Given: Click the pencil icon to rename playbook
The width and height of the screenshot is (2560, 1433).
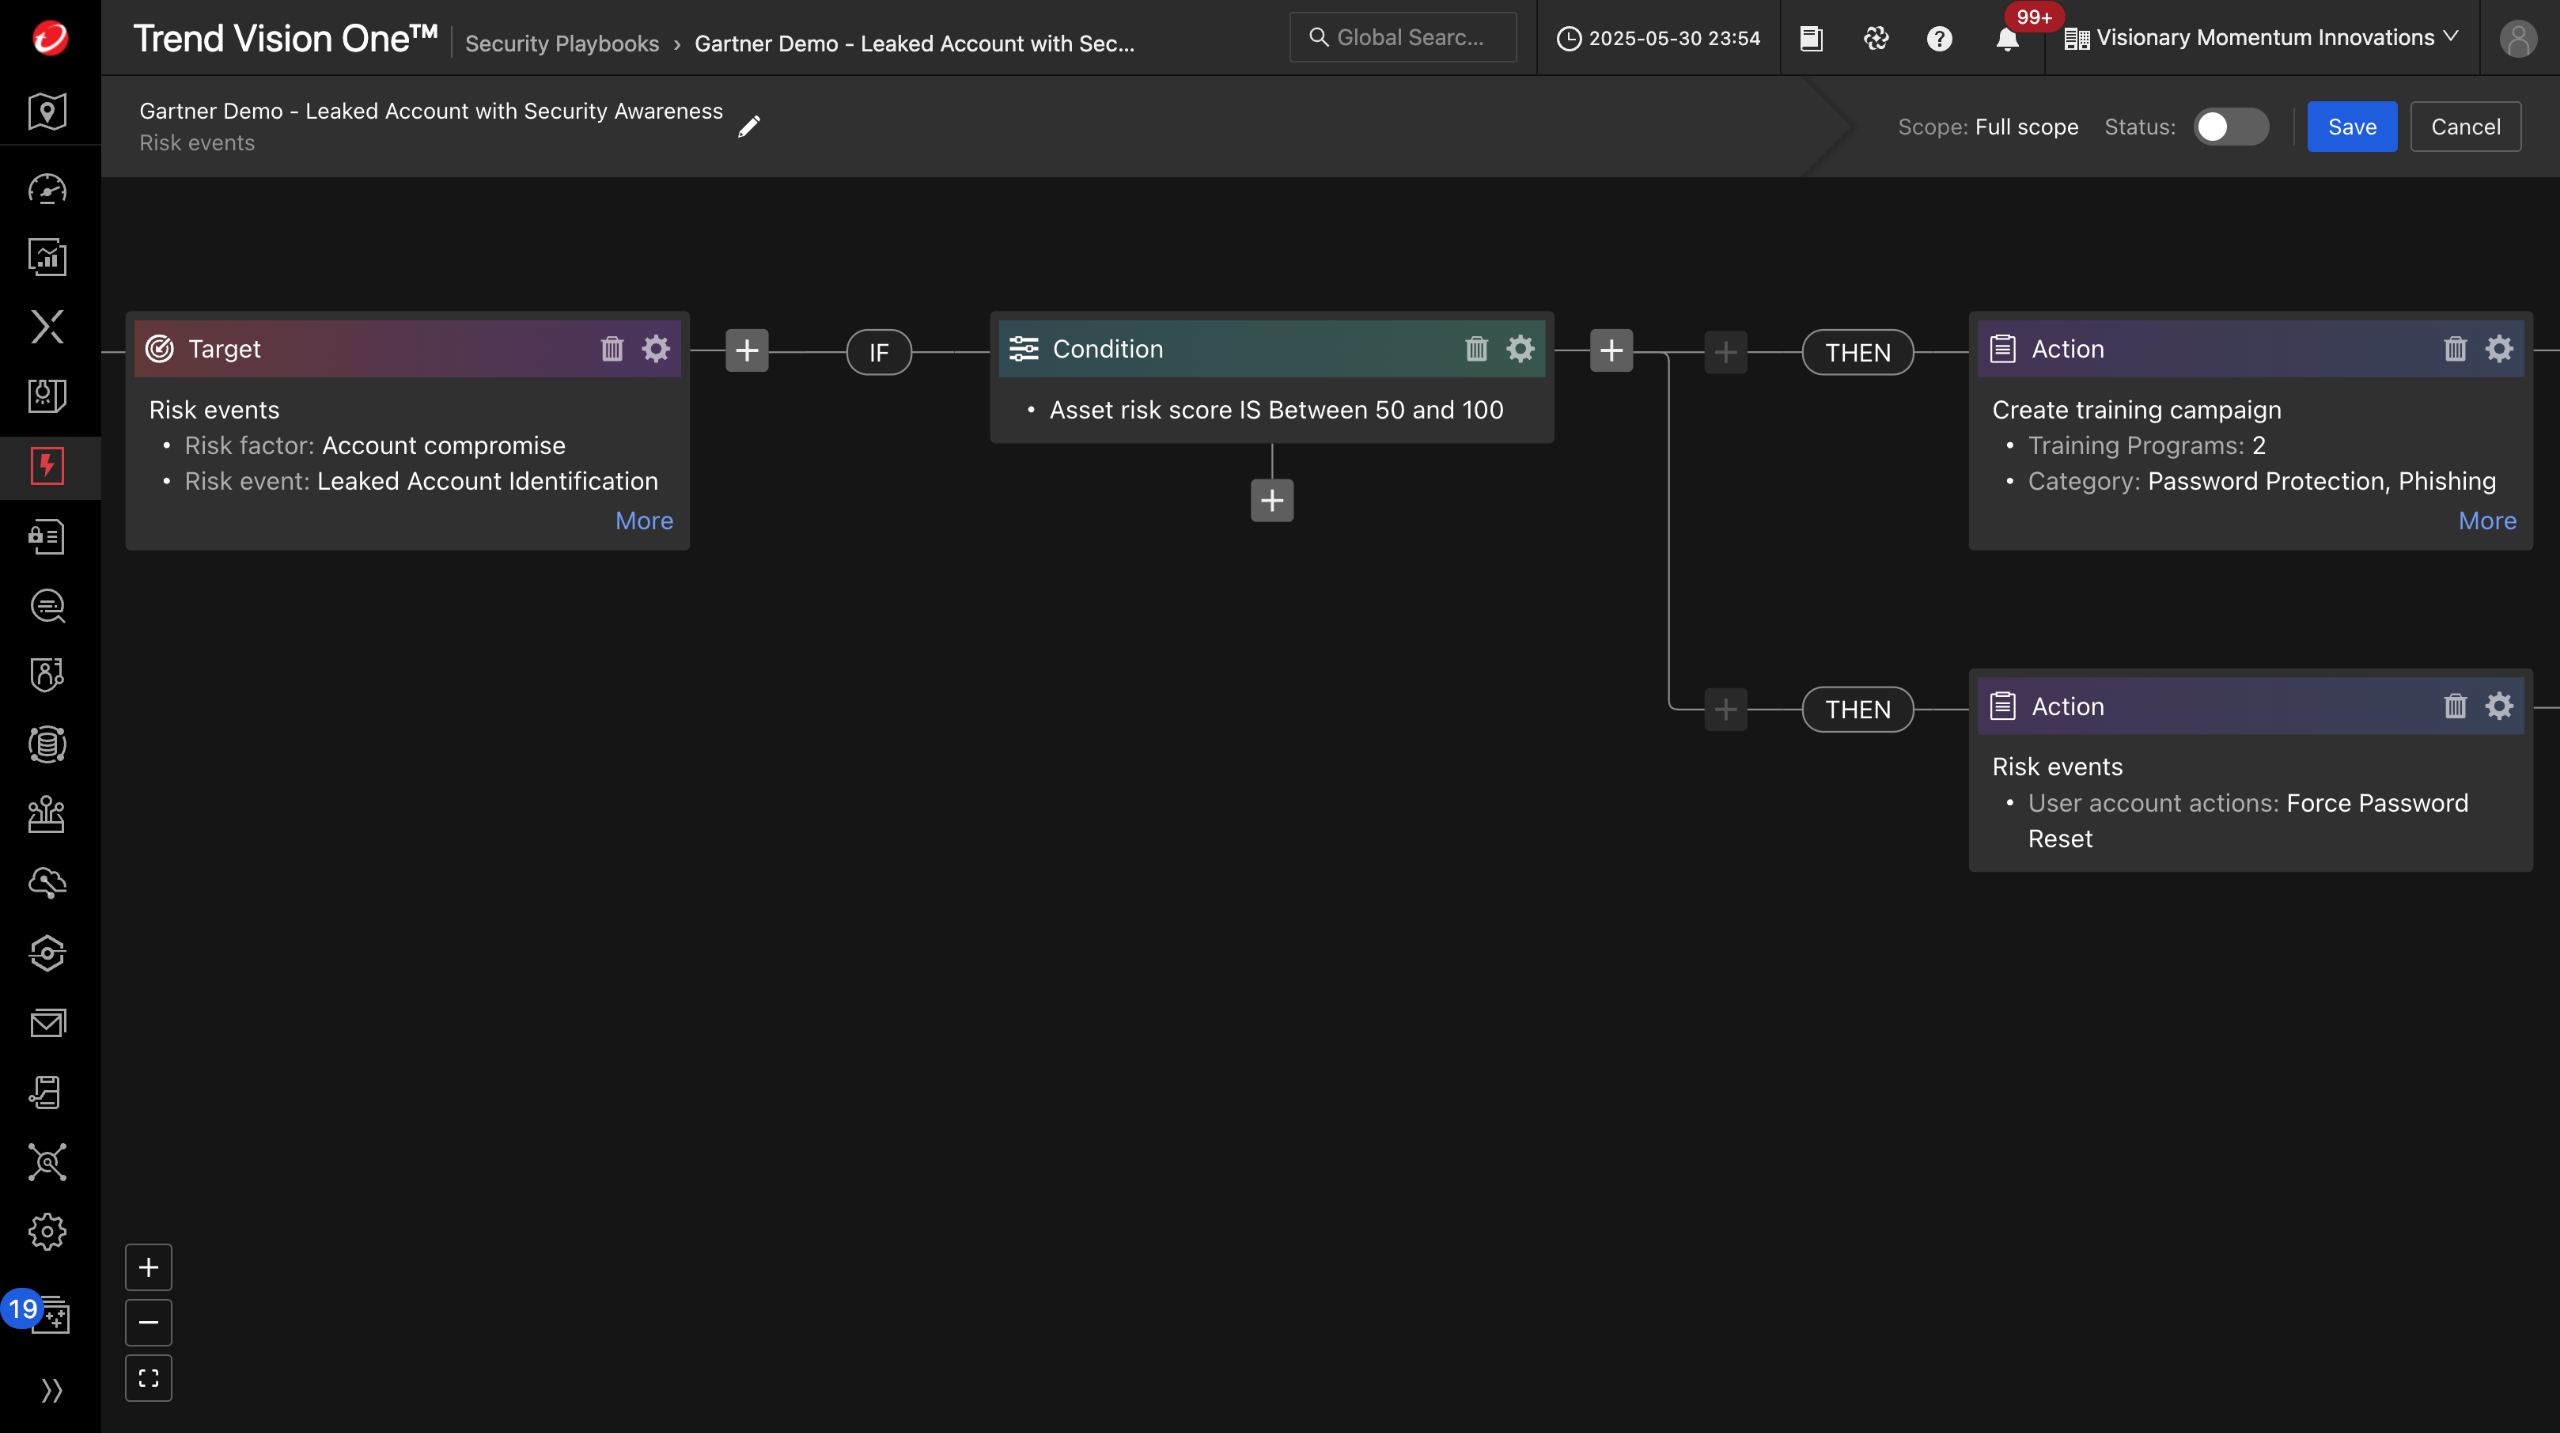Looking at the screenshot, I should click(x=749, y=126).
